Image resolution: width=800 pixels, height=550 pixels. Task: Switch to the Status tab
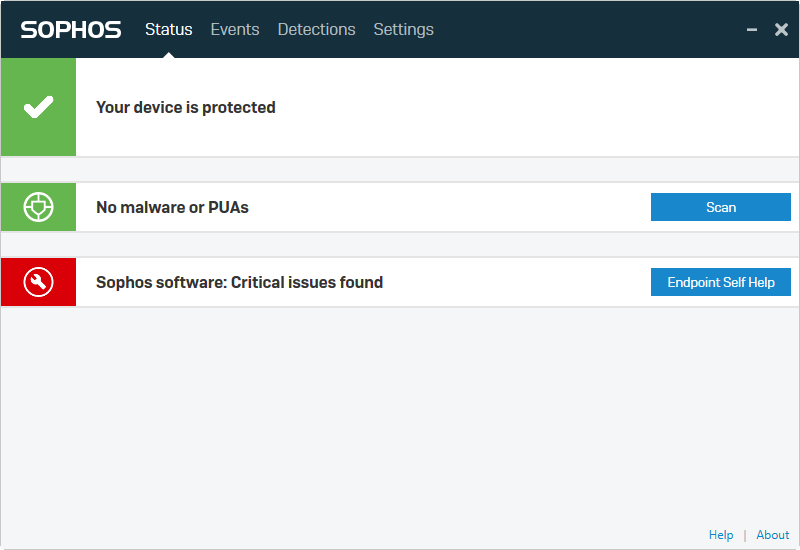click(x=168, y=29)
